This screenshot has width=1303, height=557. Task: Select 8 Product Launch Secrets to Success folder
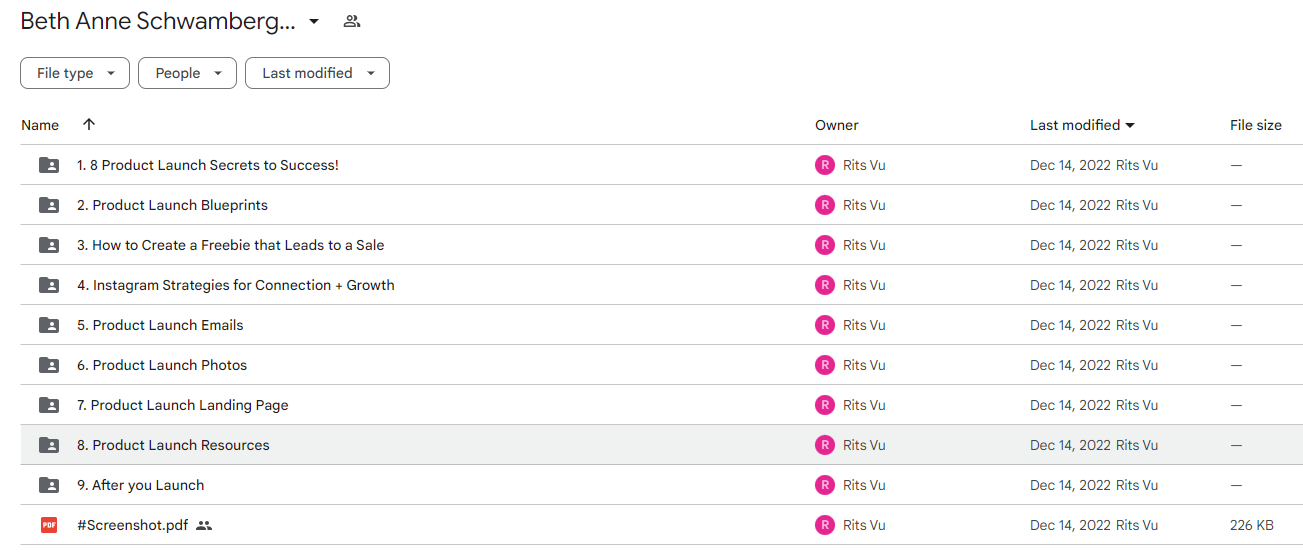tap(661, 165)
